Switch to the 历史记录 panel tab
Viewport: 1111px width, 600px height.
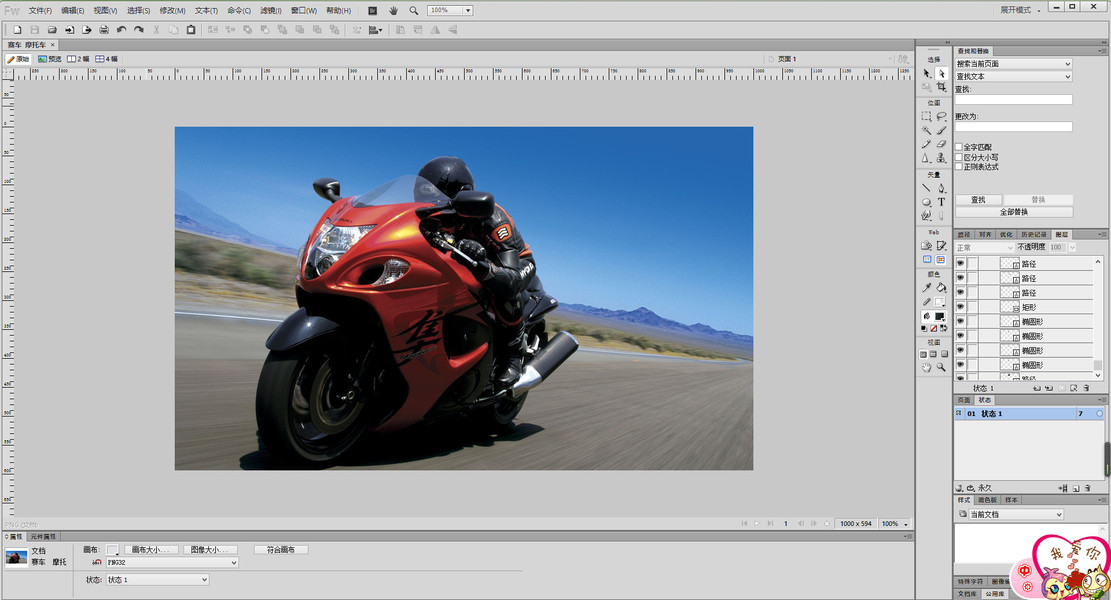click(x=1034, y=234)
